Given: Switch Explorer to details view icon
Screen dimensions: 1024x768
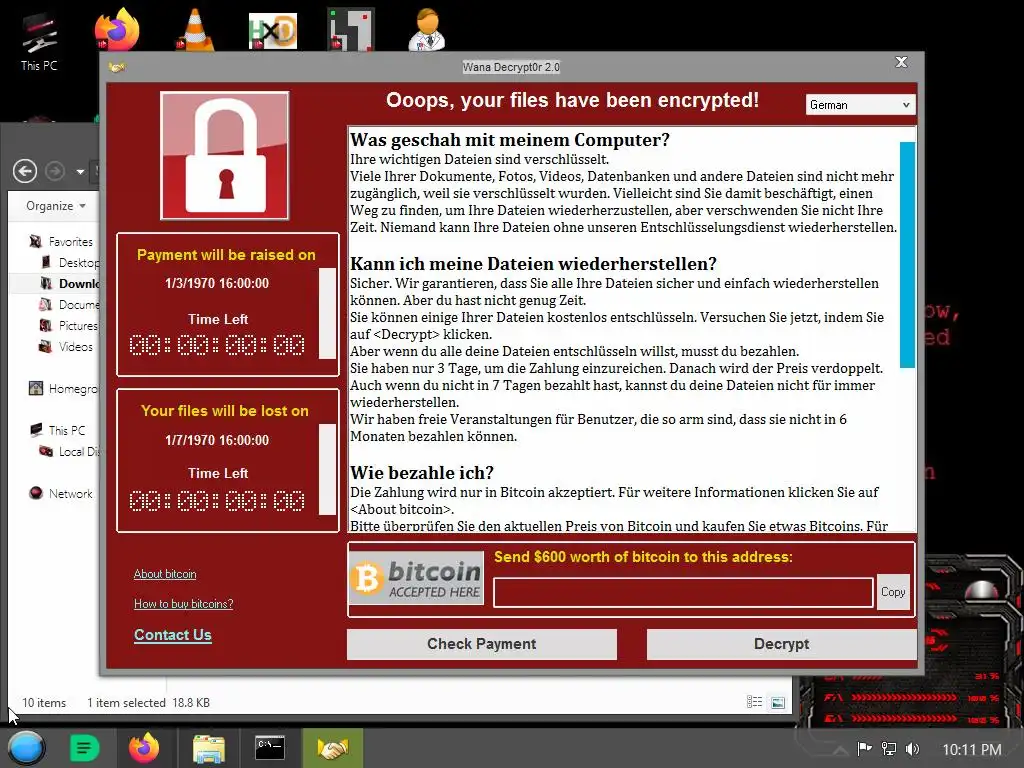Looking at the screenshot, I should tap(754, 702).
